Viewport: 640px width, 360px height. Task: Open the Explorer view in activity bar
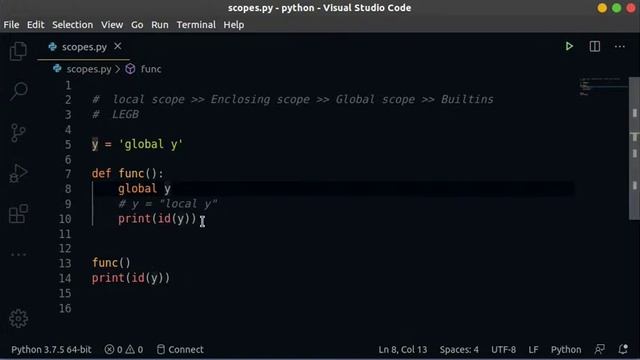pyautogui.click(x=18, y=51)
